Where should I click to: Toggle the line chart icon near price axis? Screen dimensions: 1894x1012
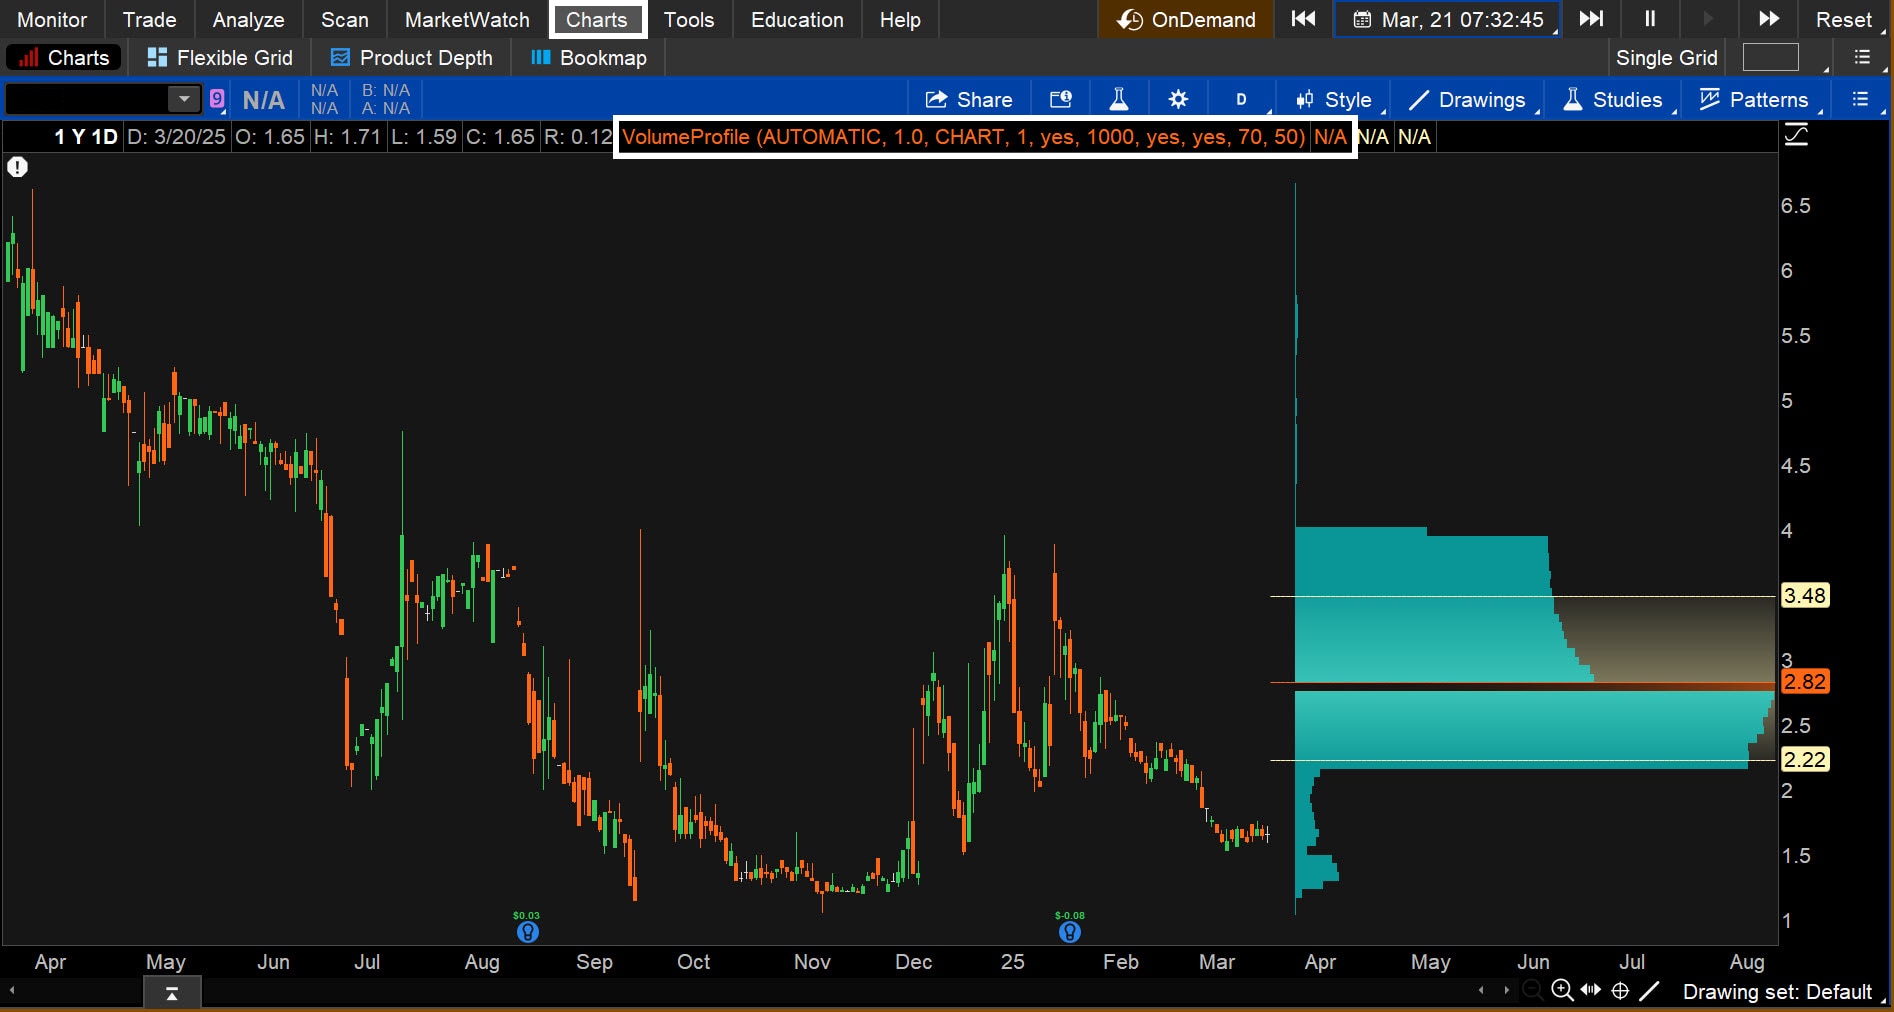click(1797, 135)
